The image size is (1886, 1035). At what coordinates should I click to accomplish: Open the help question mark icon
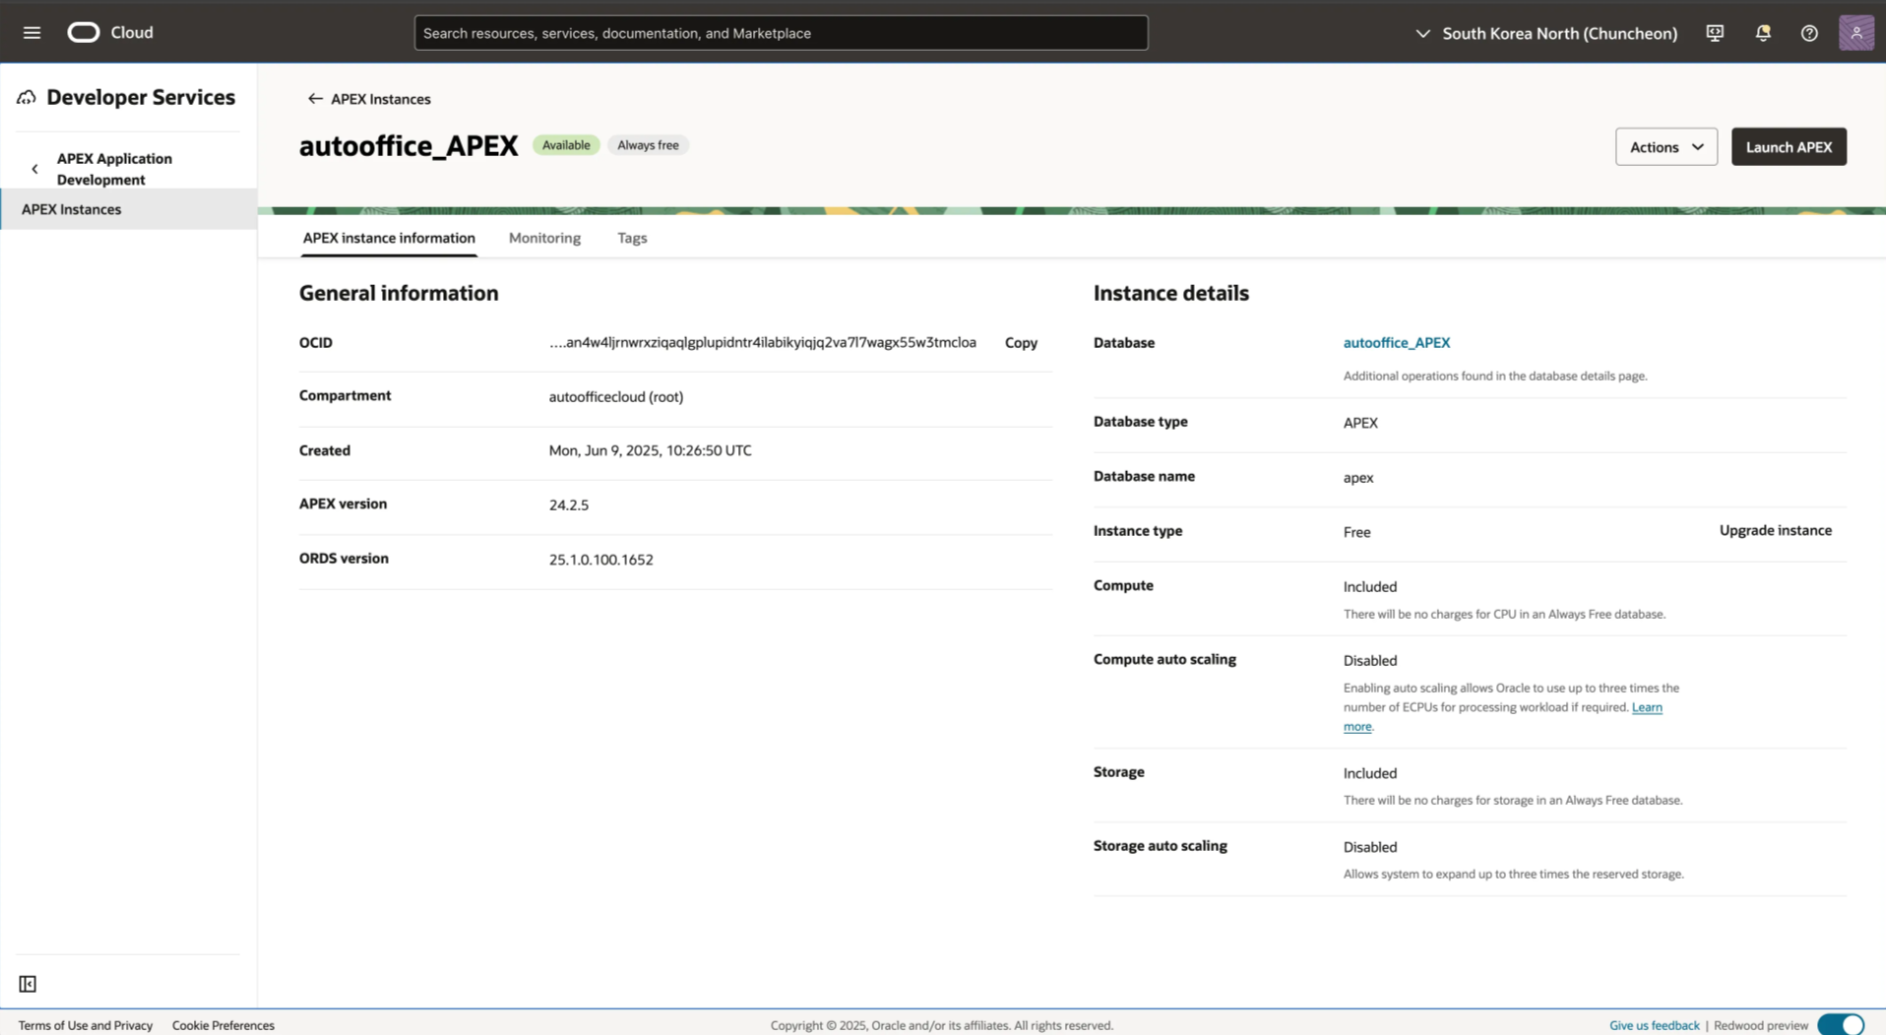tap(1809, 33)
